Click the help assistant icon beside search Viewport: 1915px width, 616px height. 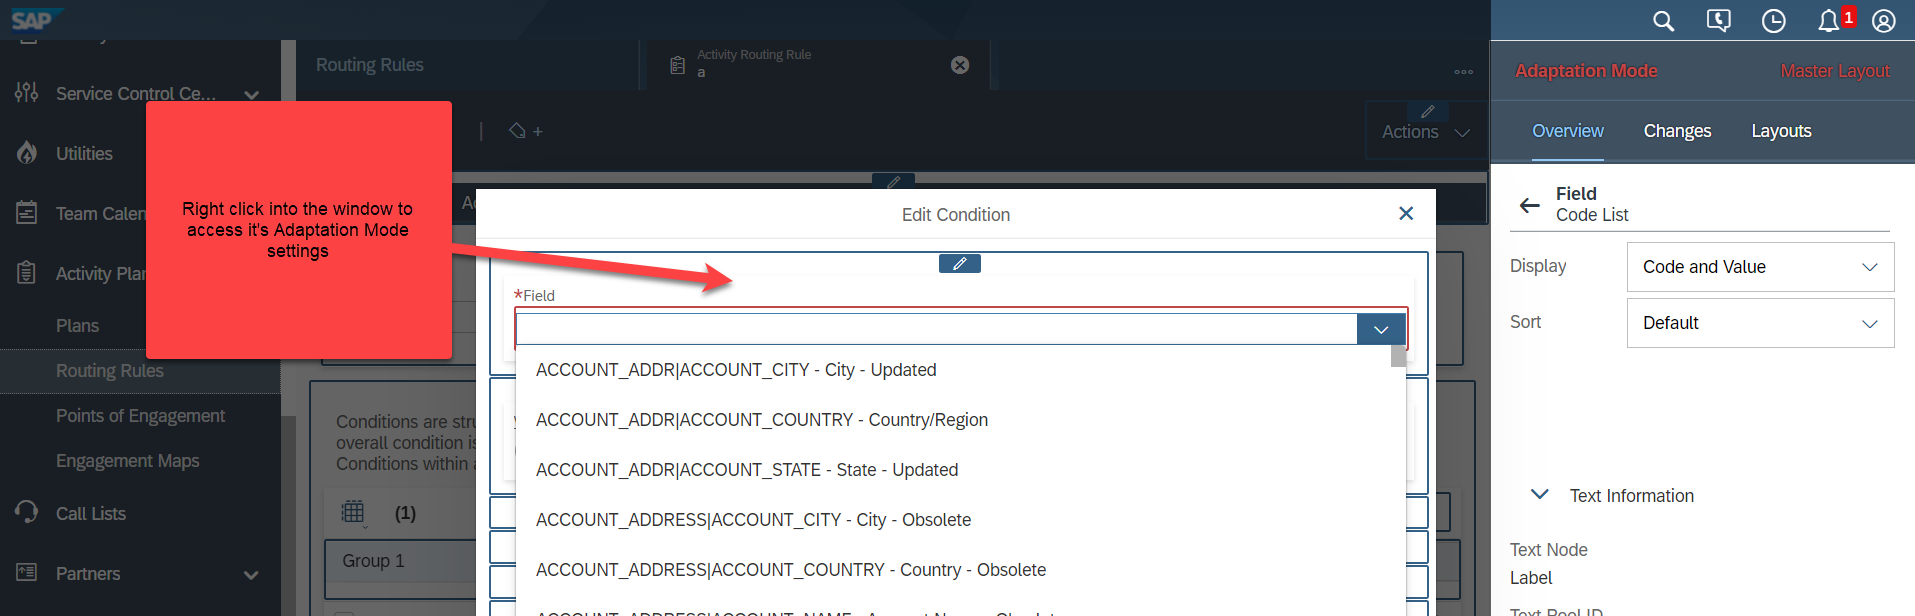point(1718,21)
